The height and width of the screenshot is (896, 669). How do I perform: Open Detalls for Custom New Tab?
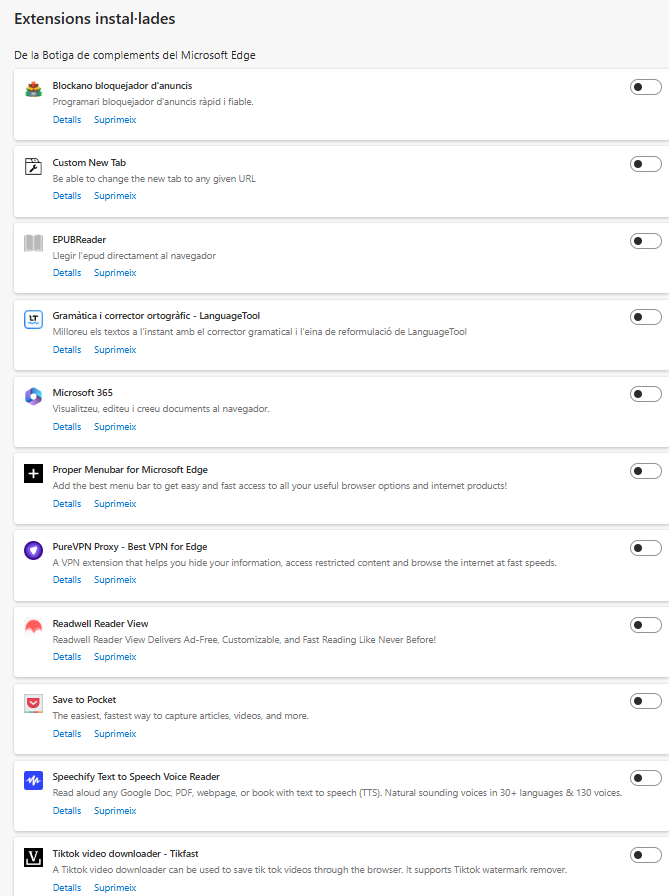(x=67, y=196)
